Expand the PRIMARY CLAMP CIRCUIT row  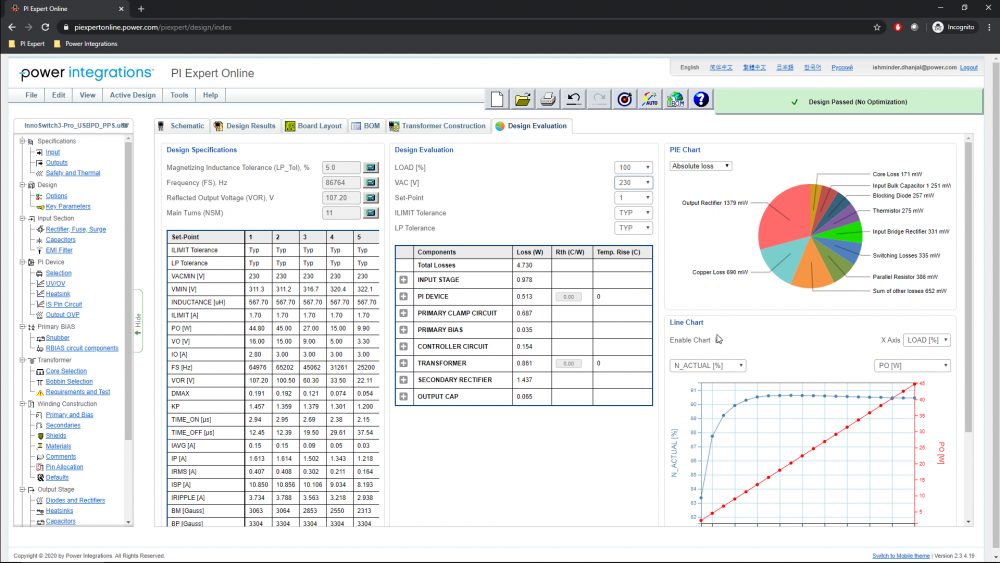point(404,313)
